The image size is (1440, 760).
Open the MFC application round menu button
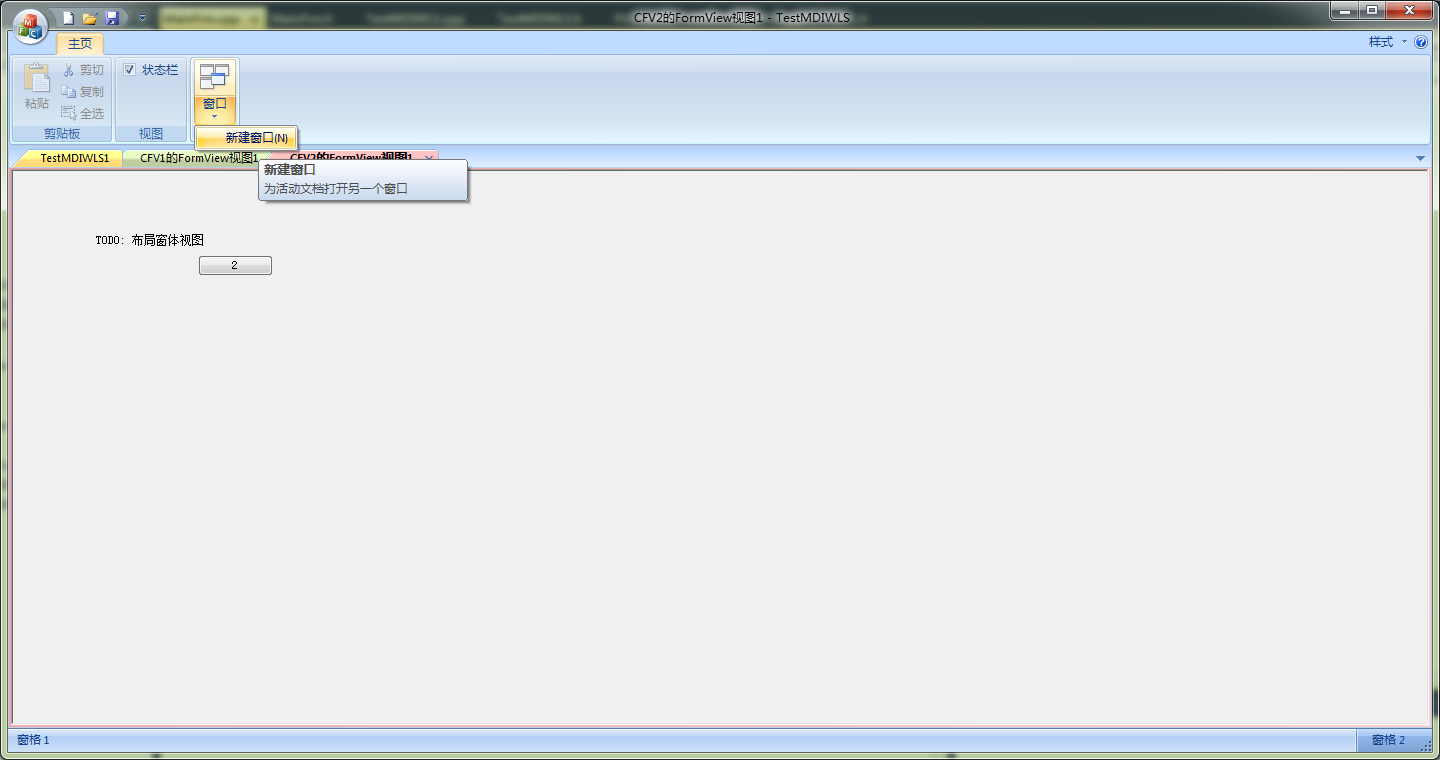click(30, 25)
